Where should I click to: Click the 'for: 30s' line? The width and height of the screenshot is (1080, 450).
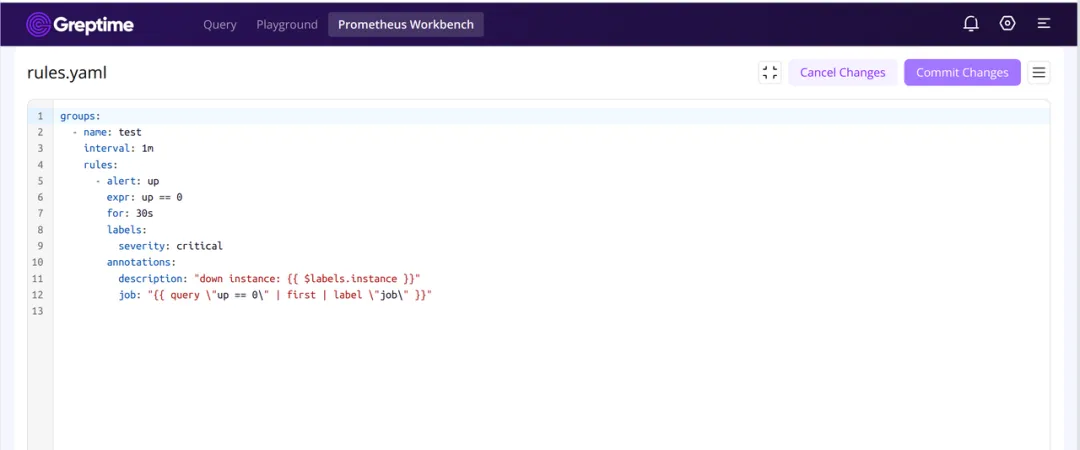130,214
